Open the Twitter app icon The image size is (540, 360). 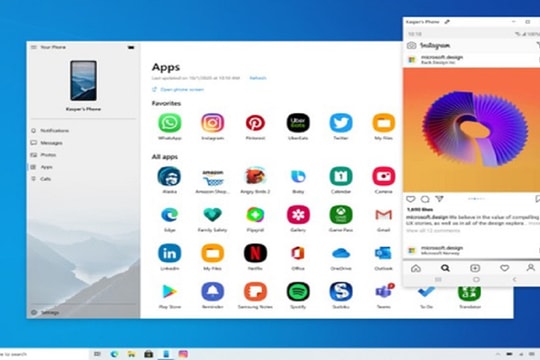pos(341,123)
